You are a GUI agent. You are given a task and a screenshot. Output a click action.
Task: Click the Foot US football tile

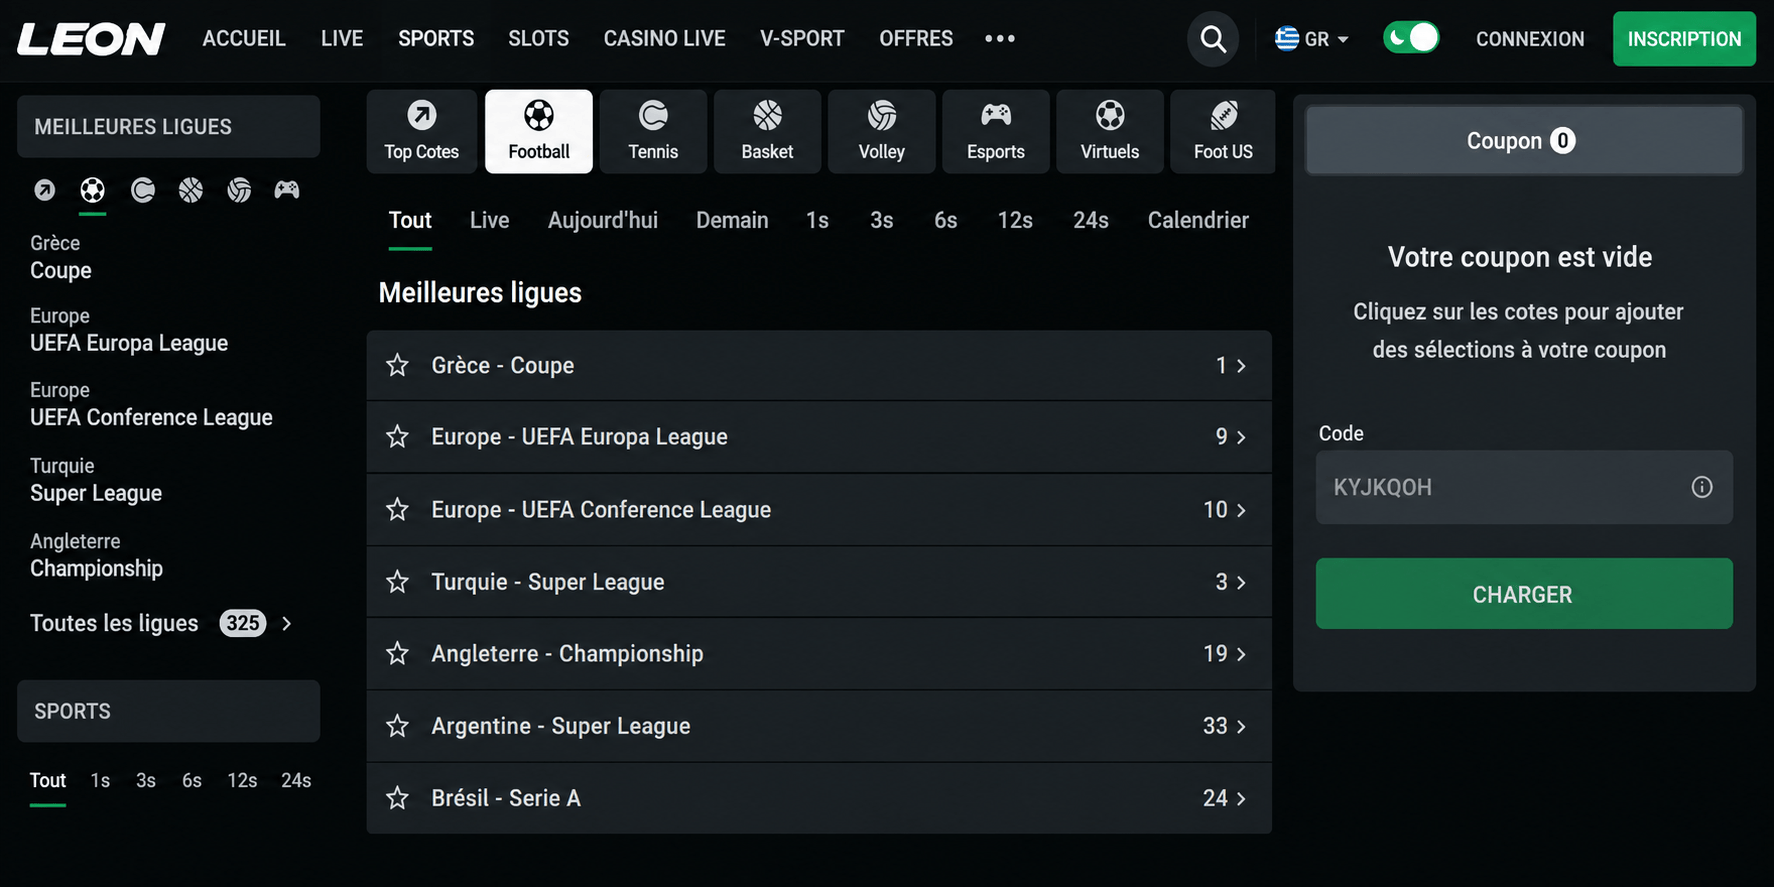pyautogui.click(x=1223, y=131)
